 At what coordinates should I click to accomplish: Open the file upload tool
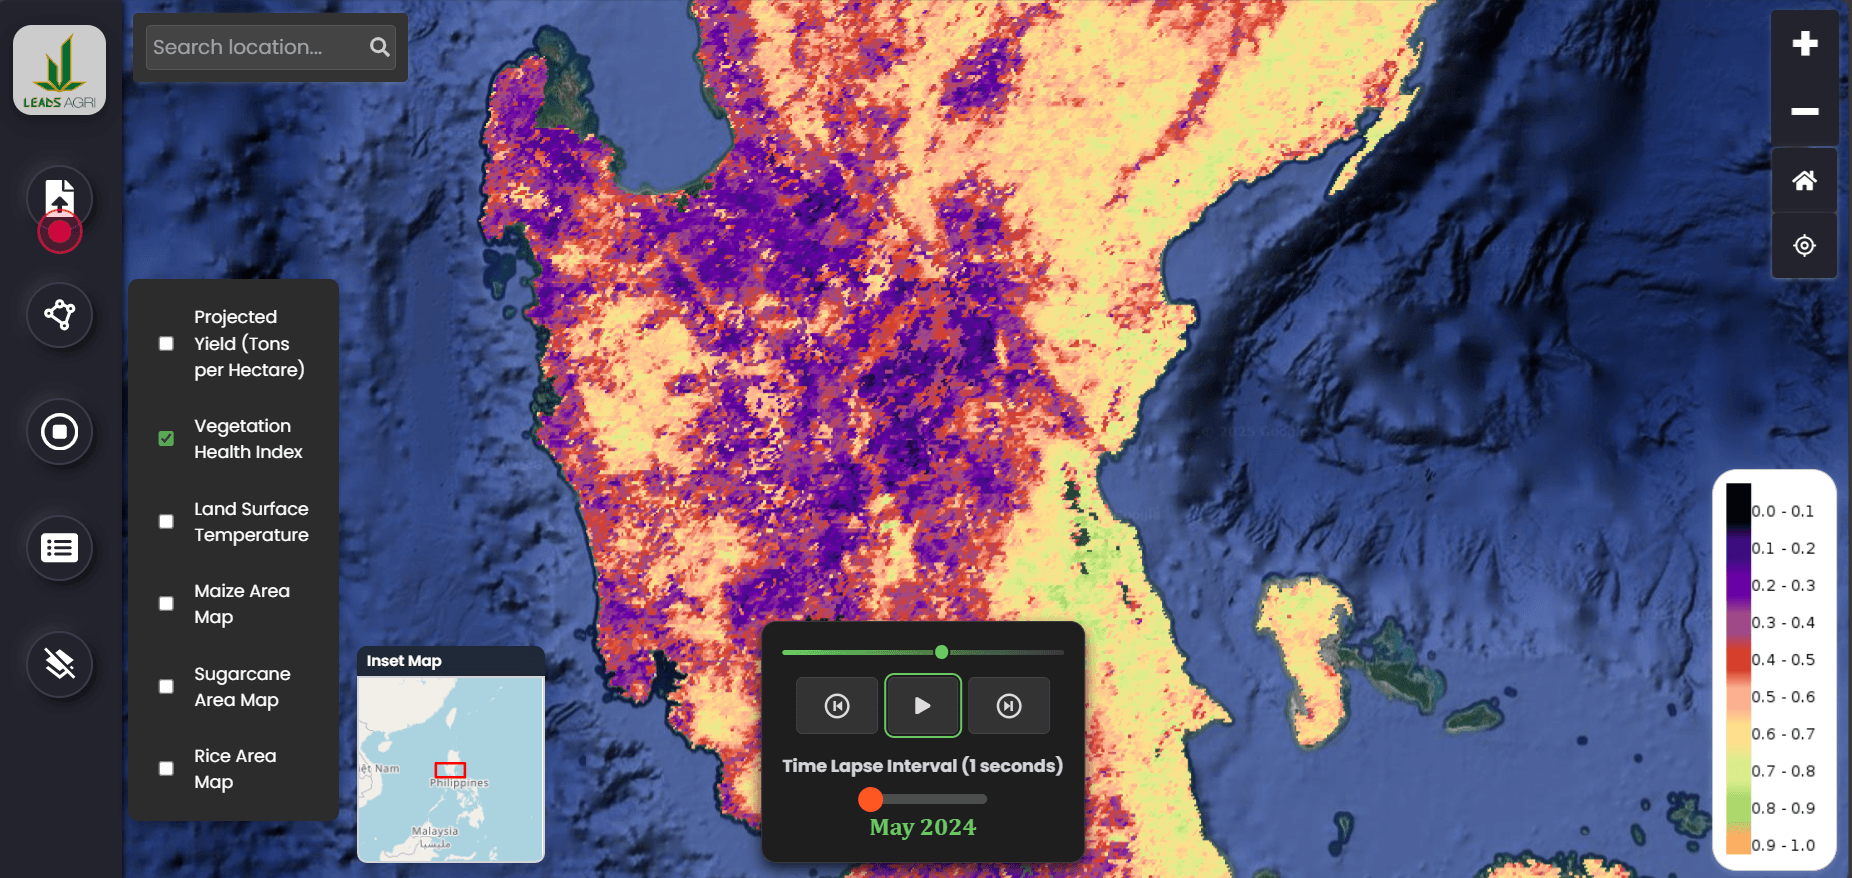(60, 195)
